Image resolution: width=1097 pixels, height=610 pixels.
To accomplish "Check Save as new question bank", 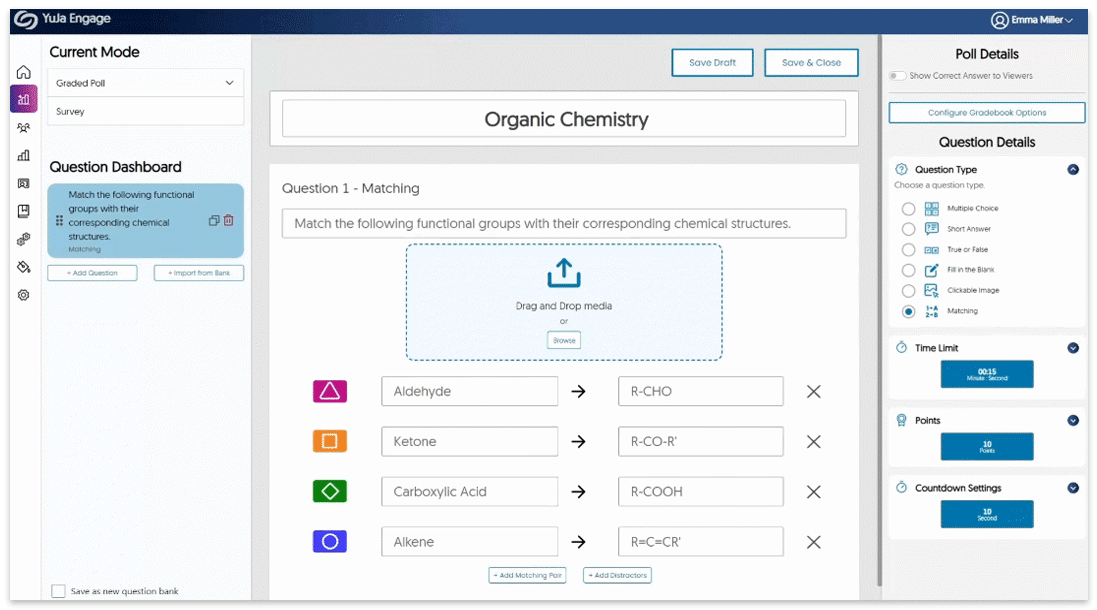I will point(58,591).
